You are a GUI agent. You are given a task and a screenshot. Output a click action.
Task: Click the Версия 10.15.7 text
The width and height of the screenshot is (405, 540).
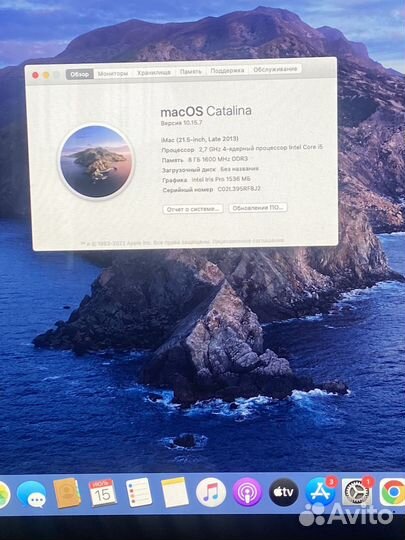click(x=181, y=123)
